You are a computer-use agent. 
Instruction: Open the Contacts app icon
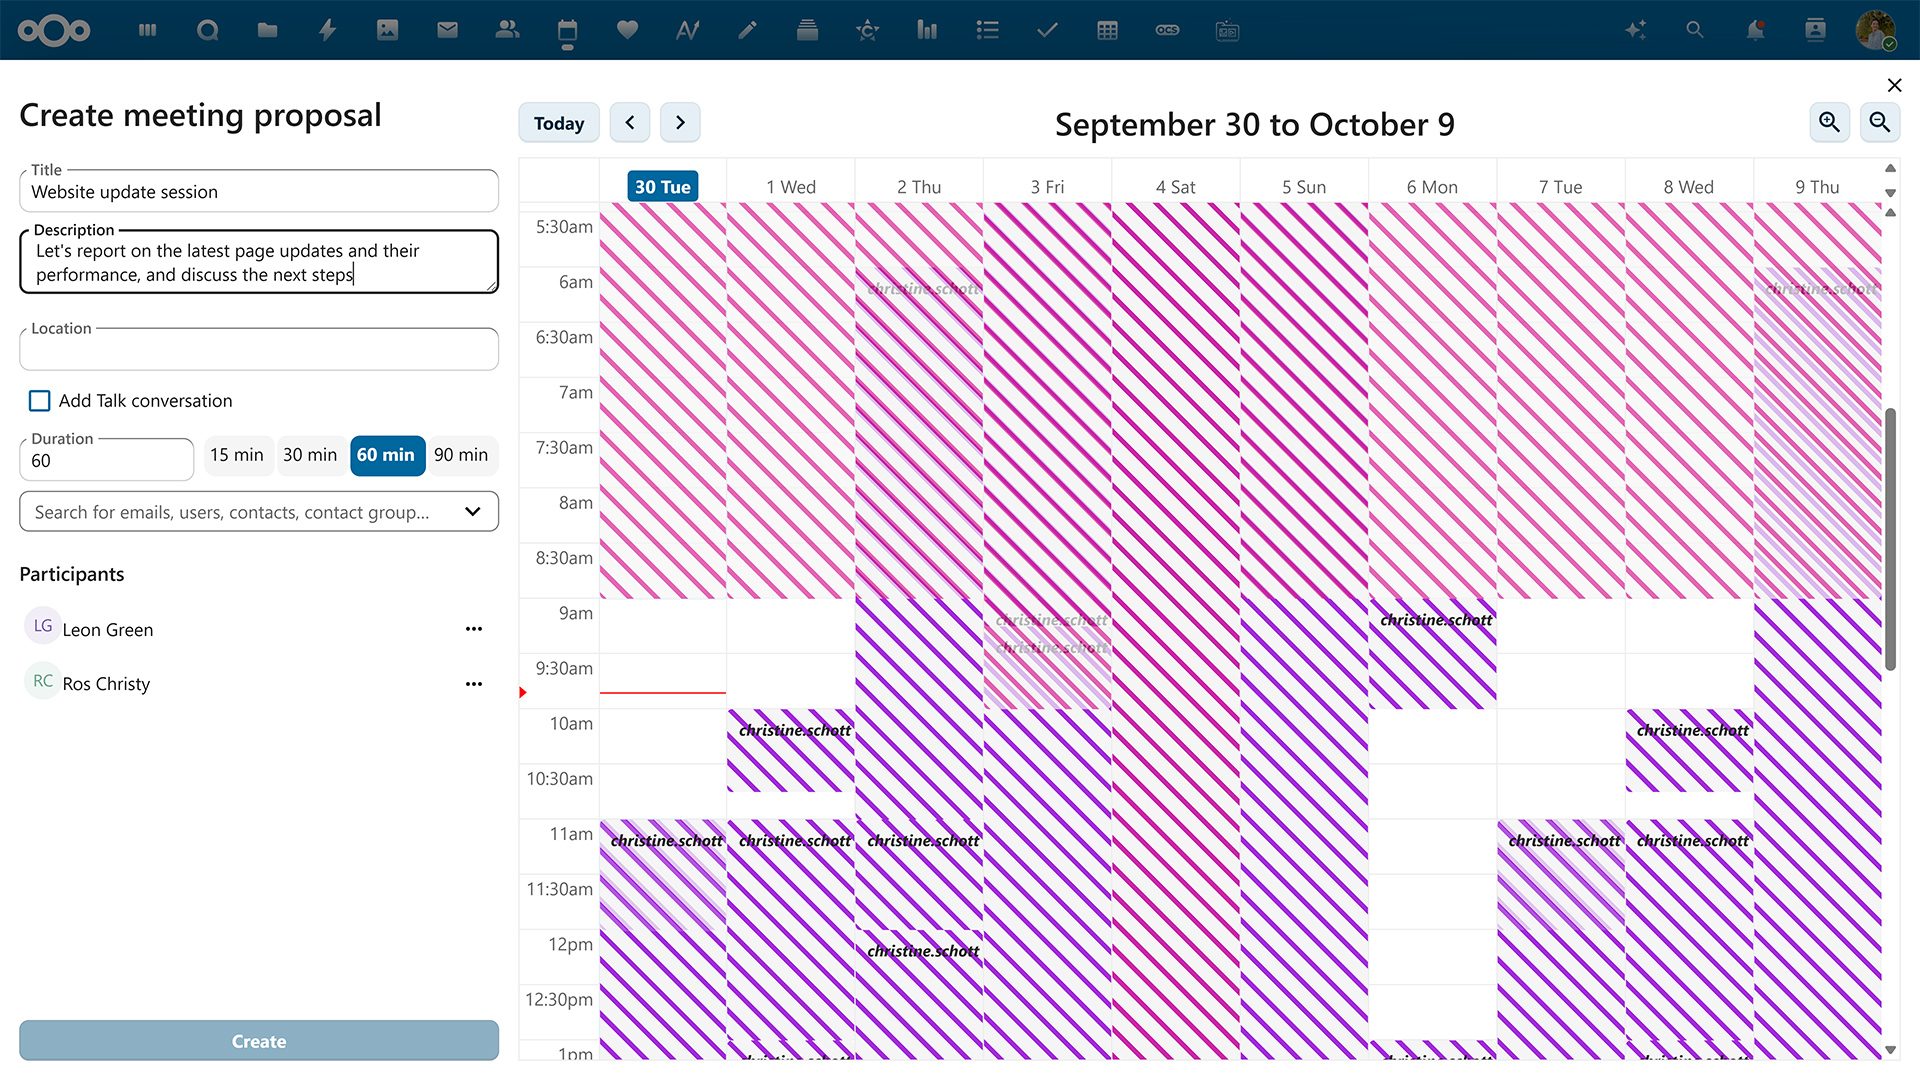coord(507,30)
